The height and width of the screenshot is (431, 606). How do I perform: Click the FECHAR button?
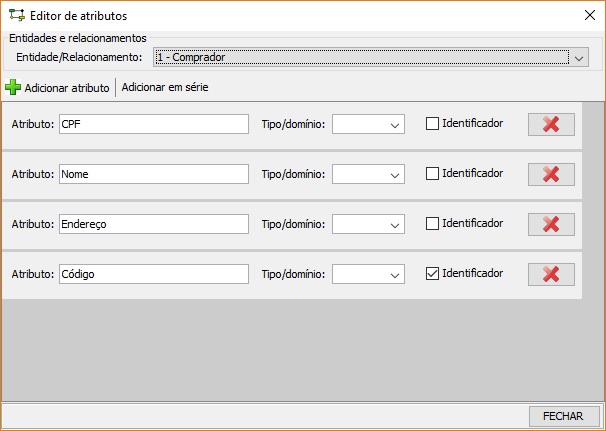point(563,416)
